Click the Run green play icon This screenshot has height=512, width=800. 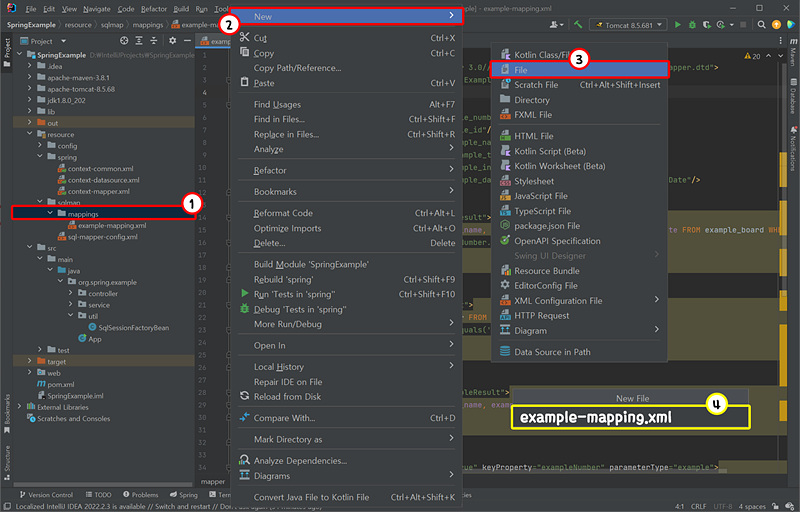click(x=678, y=24)
